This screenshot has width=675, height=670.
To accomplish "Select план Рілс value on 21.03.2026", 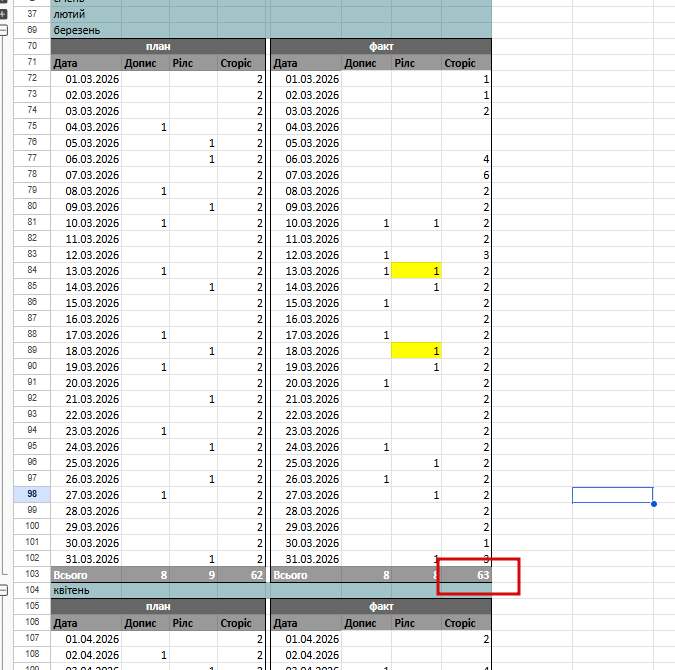I will click(x=193, y=399).
